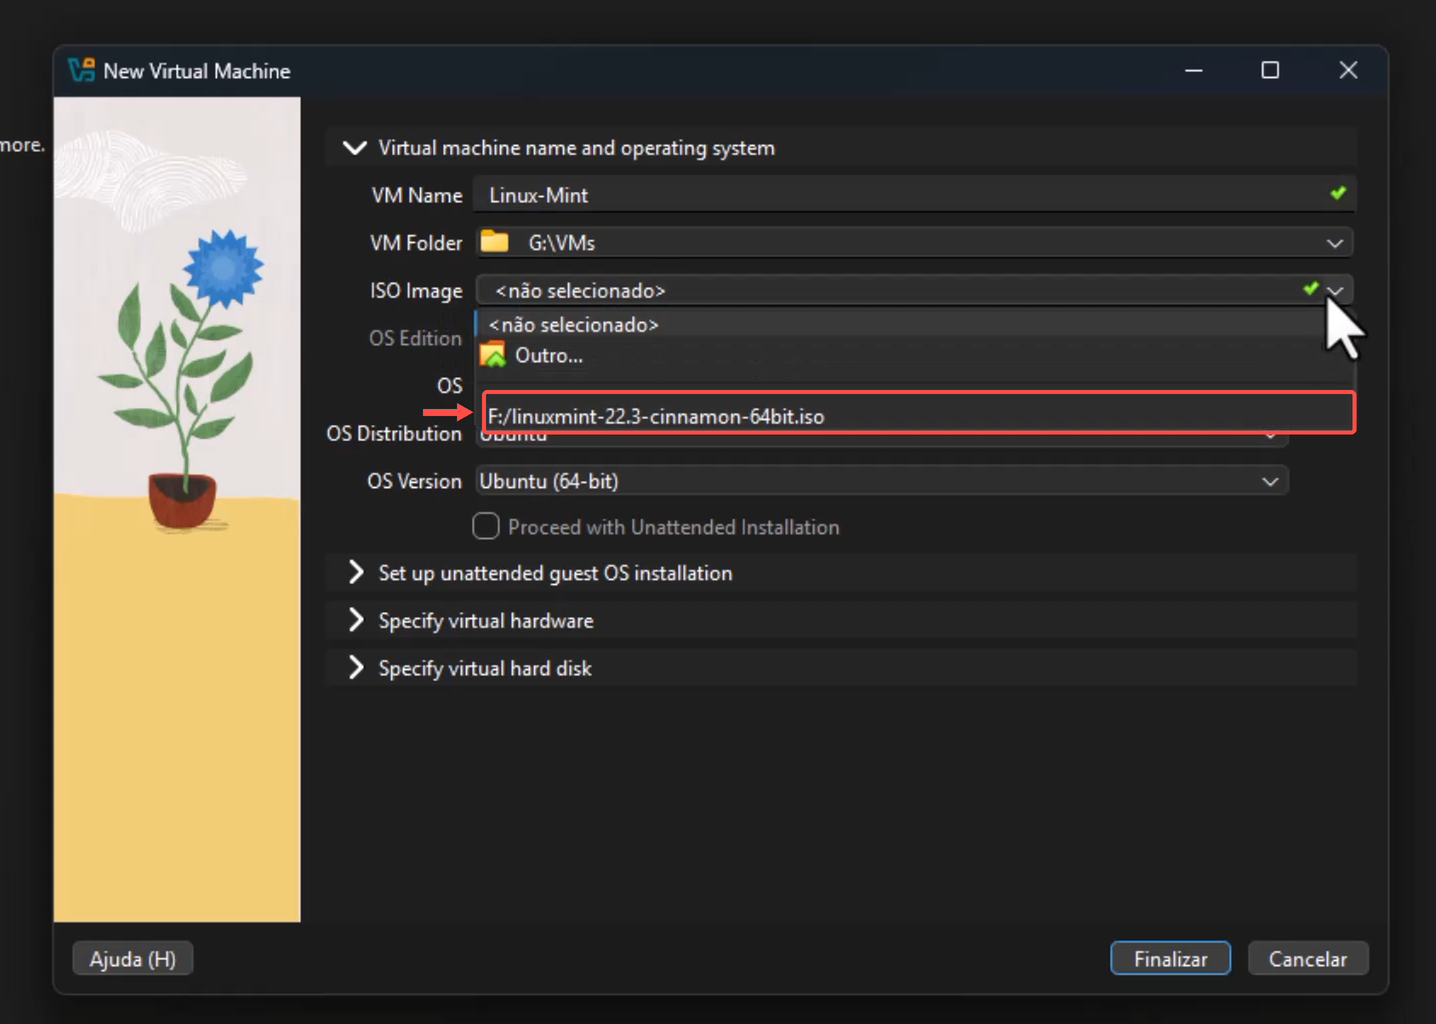The height and width of the screenshot is (1024, 1436).
Task: Click the Outro... image icon in list
Action: point(493,355)
